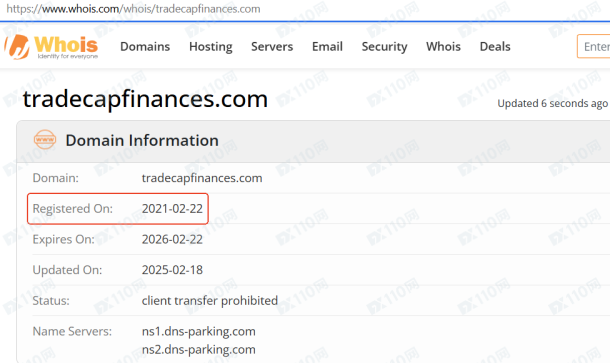Viewport: 610px width, 363px height.
Task: Click the tradecapfinances.com page heading
Action: 145,99
